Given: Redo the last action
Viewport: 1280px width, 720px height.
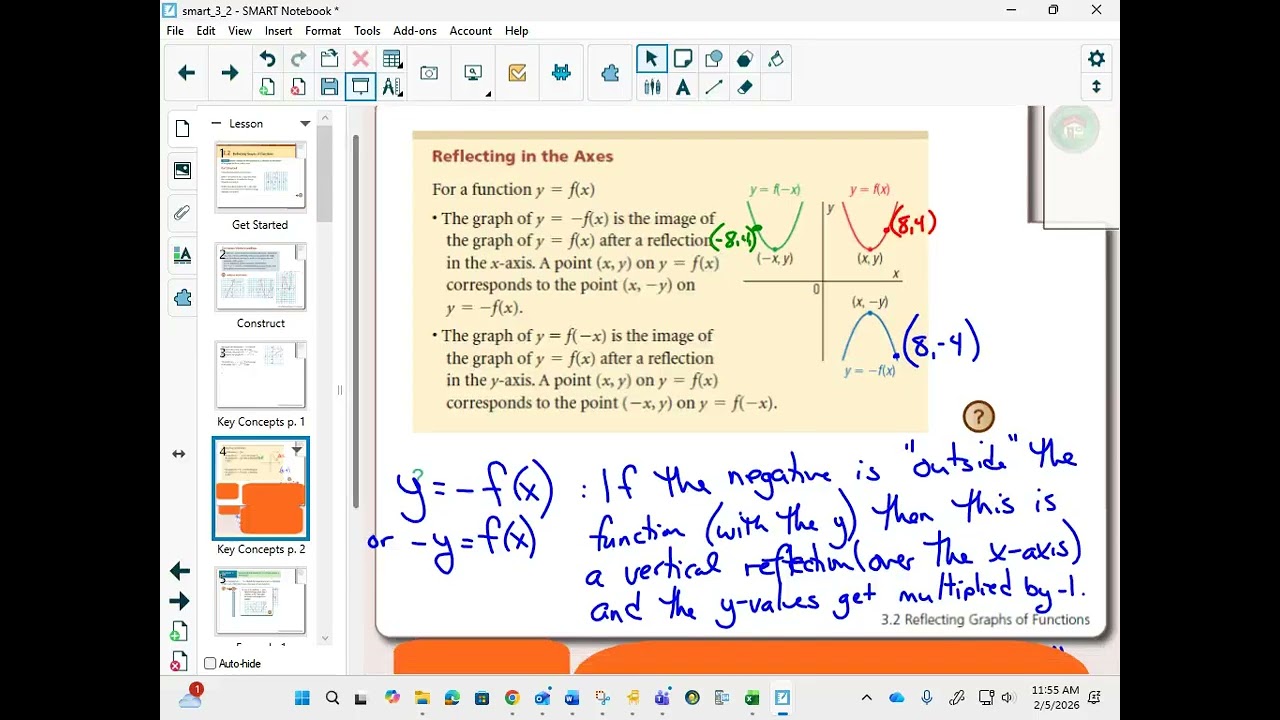Looking at the screenshot, I should pyautogui.click(x=298, y=59).
